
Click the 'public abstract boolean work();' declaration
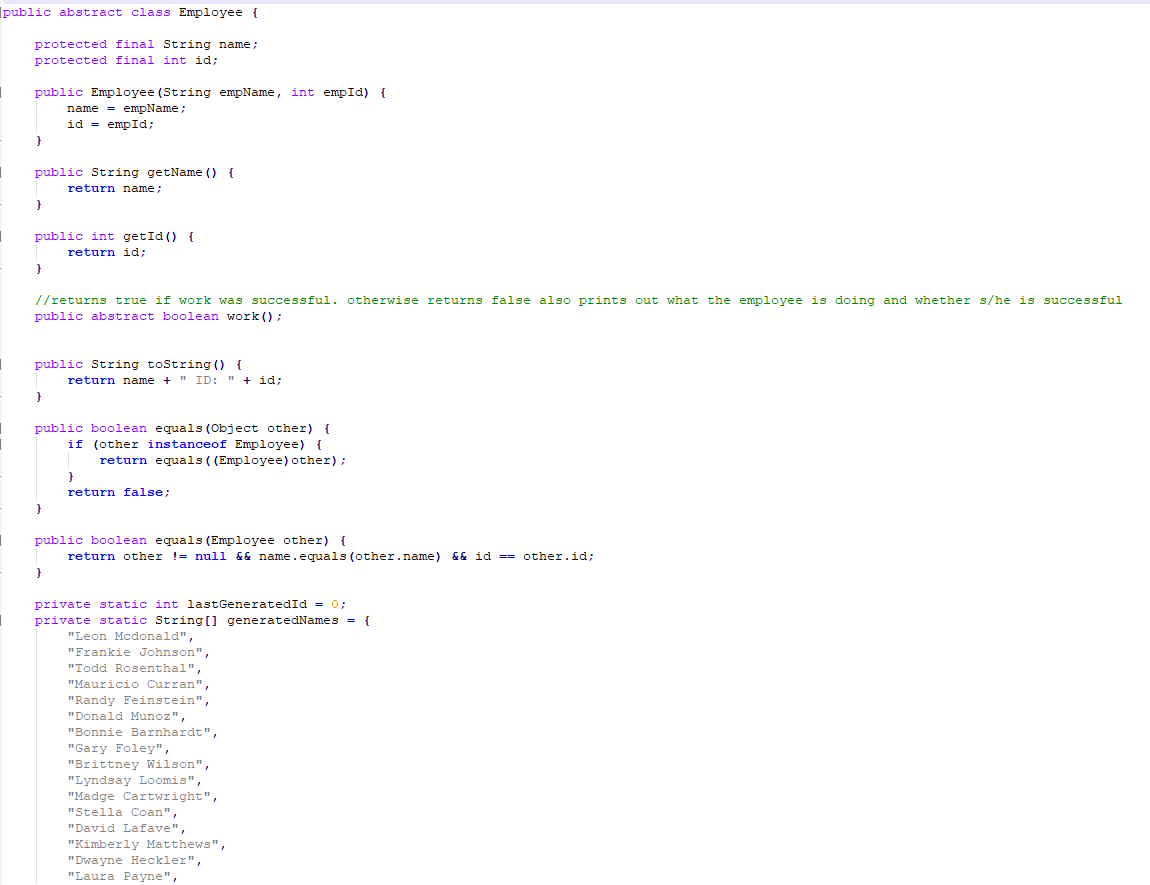tap(158, 317)
